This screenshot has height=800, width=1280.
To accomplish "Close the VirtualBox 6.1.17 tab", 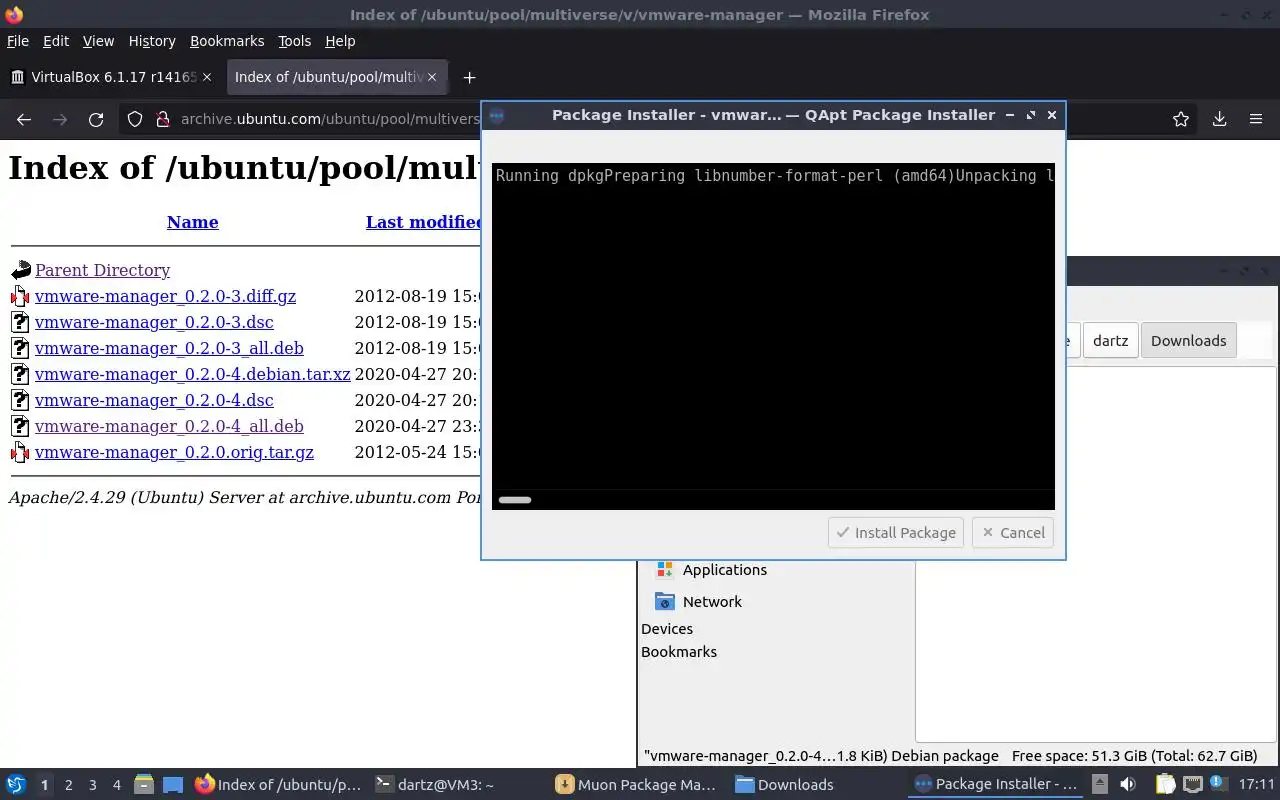I will 207,77.
